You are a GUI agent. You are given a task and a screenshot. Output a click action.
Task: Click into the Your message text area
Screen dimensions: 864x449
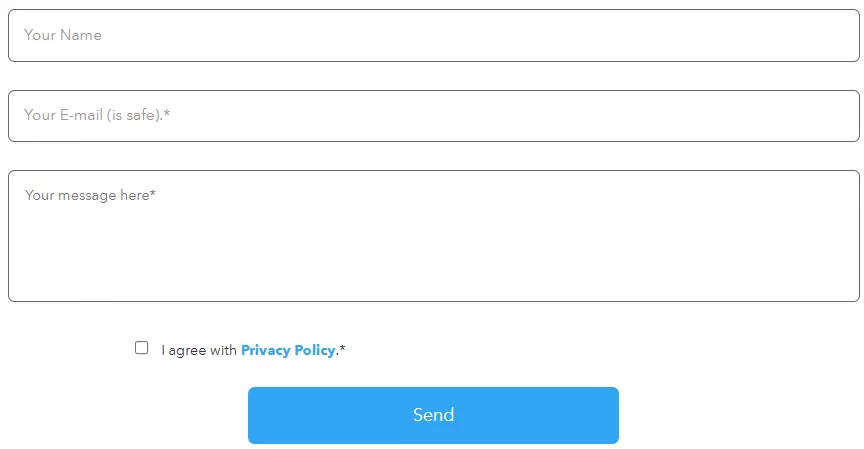click(x=433, y=235)
